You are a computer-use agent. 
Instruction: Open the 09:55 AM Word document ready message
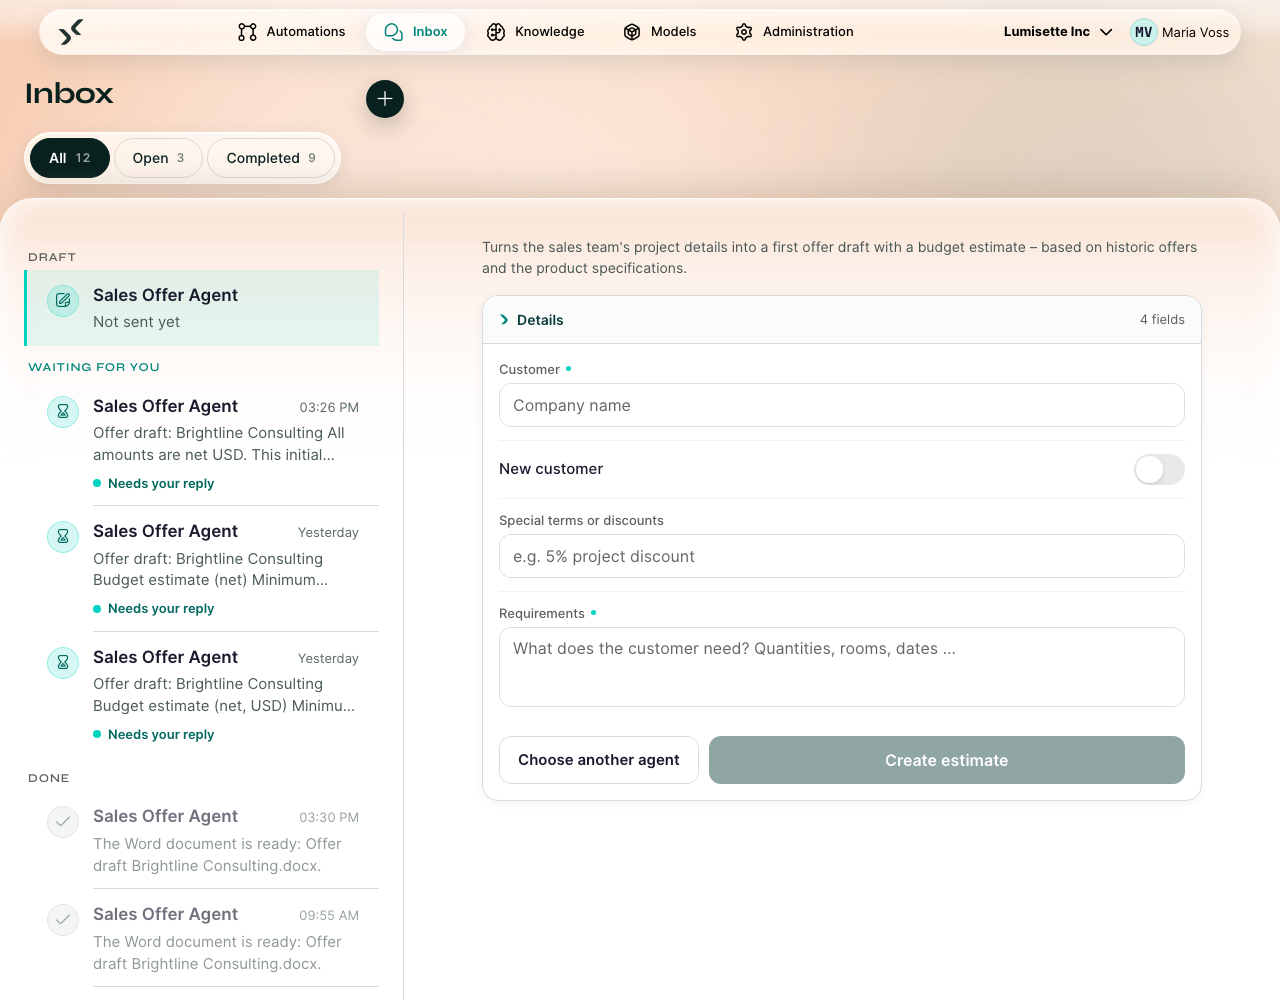tap(202, 938)
